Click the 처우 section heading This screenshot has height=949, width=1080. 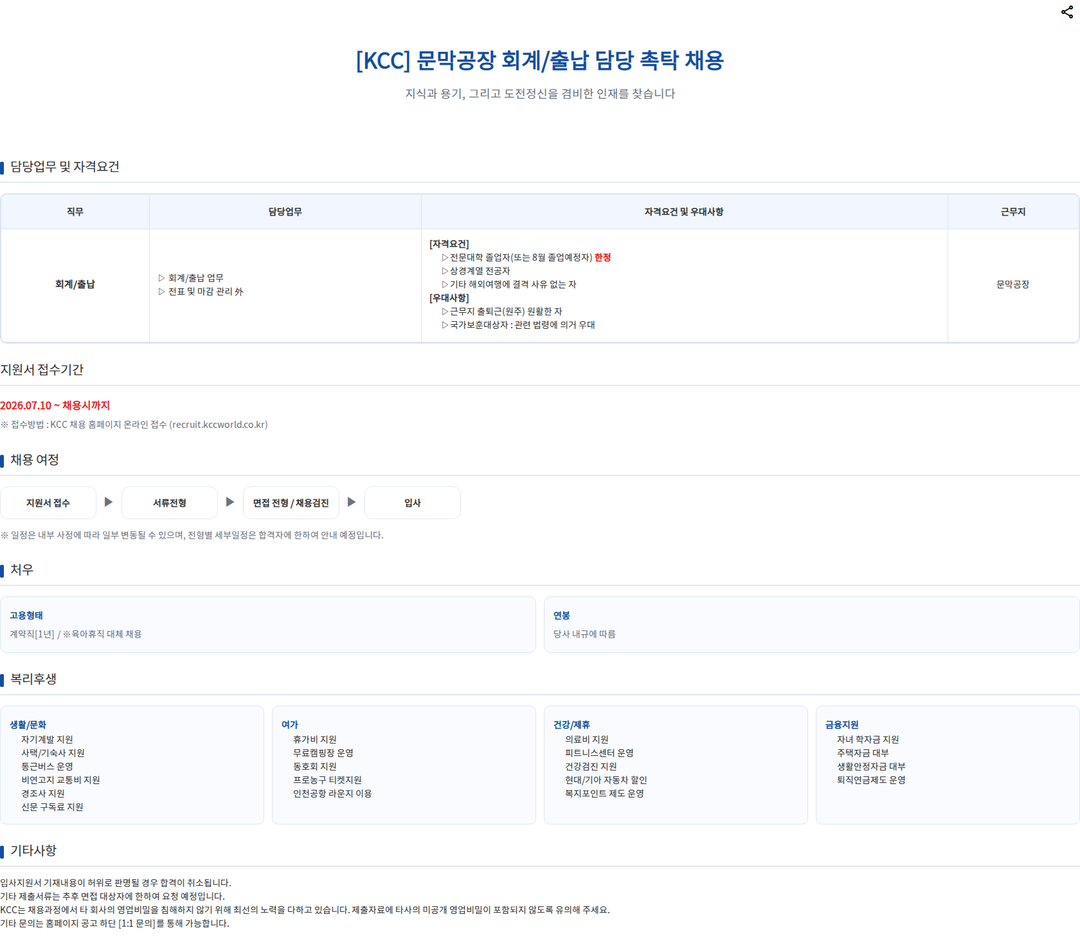coord(22,570)
